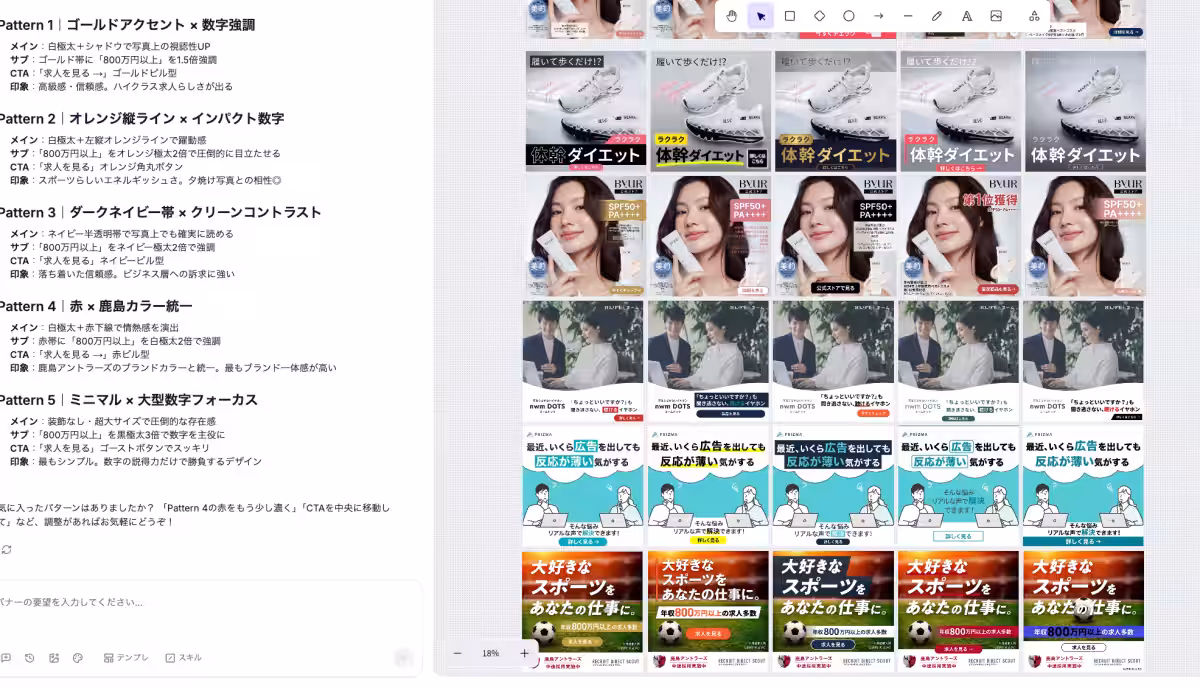Open the comment icon in bottom toolbar
This screenshot has width=1200, height=688.
[6, 658]
